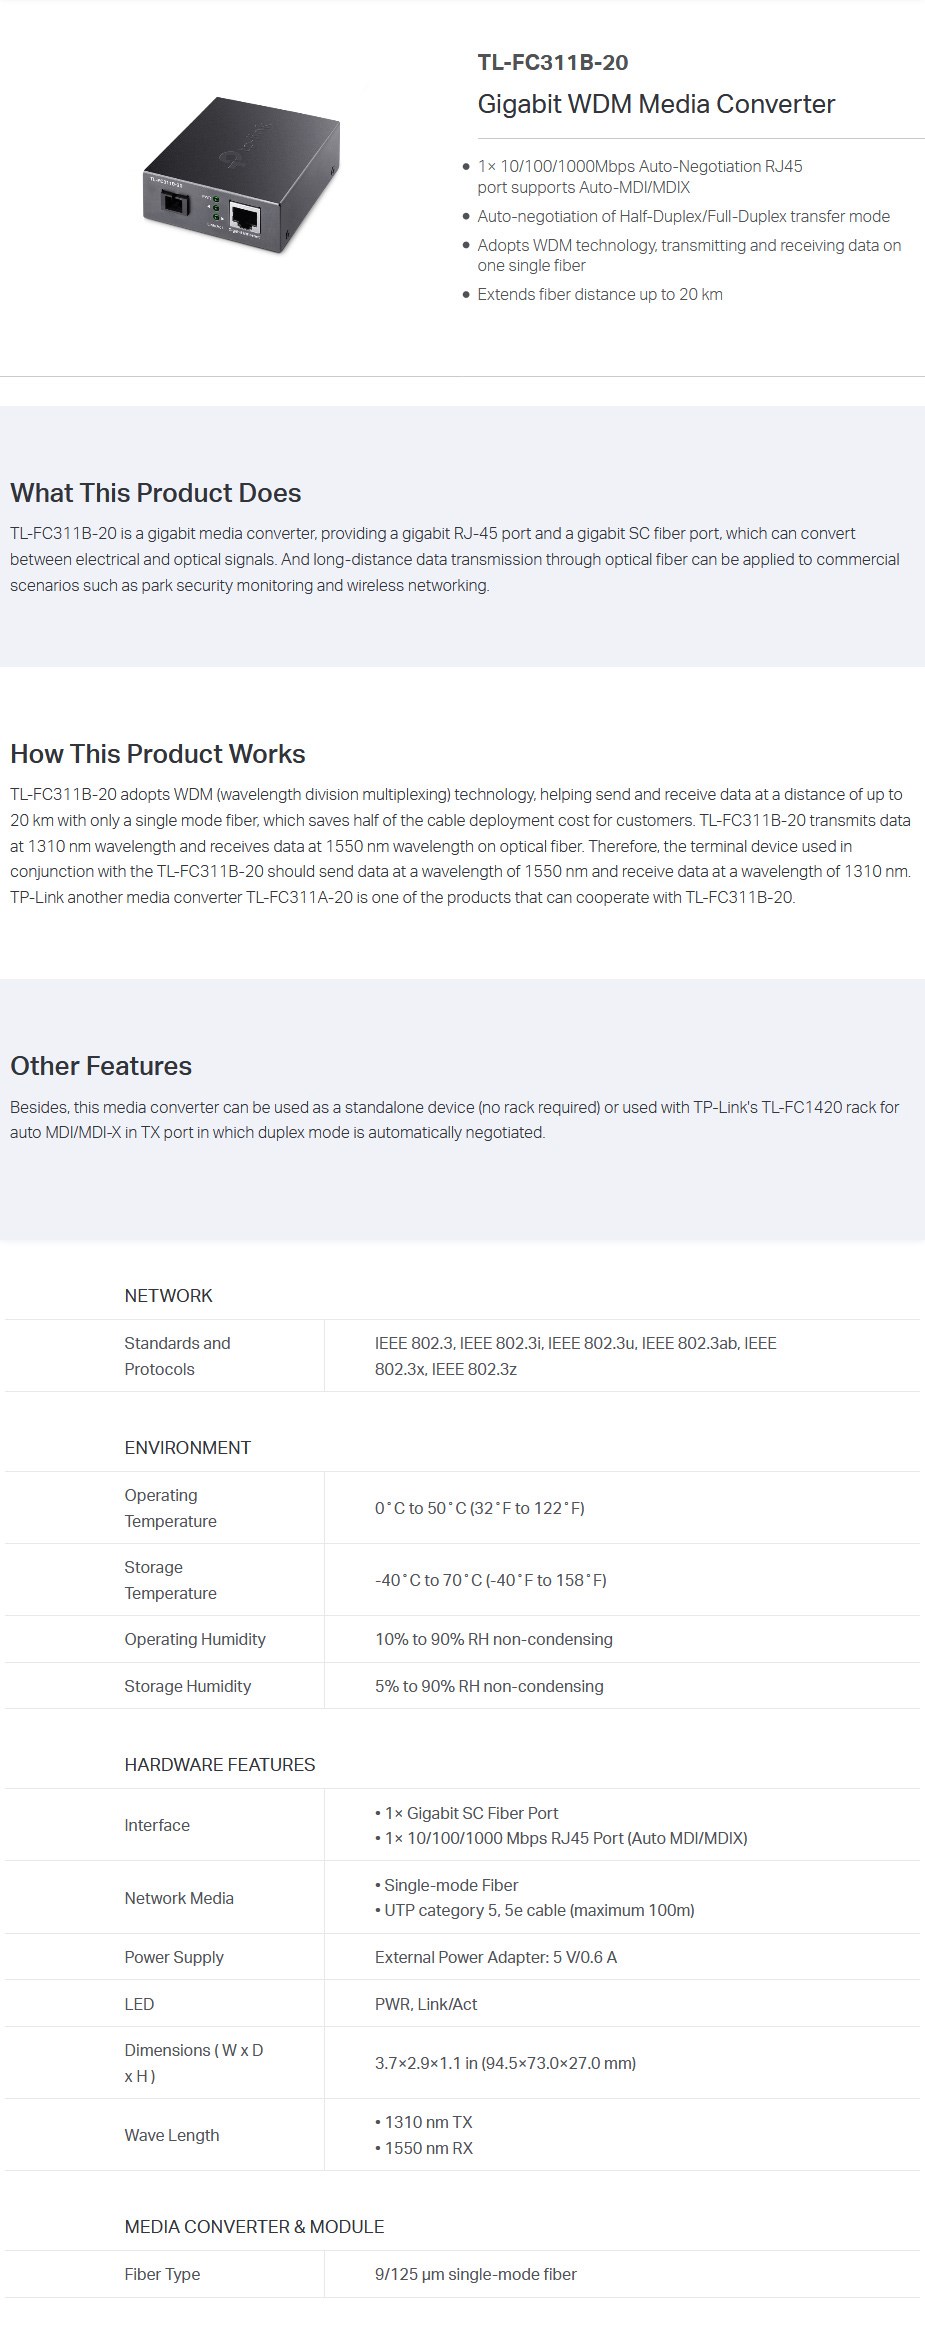The width and height of the screenshot is (925, 2345).
Task: Click the LED row value PWR, Link/Act
Action: point(426,2004)
